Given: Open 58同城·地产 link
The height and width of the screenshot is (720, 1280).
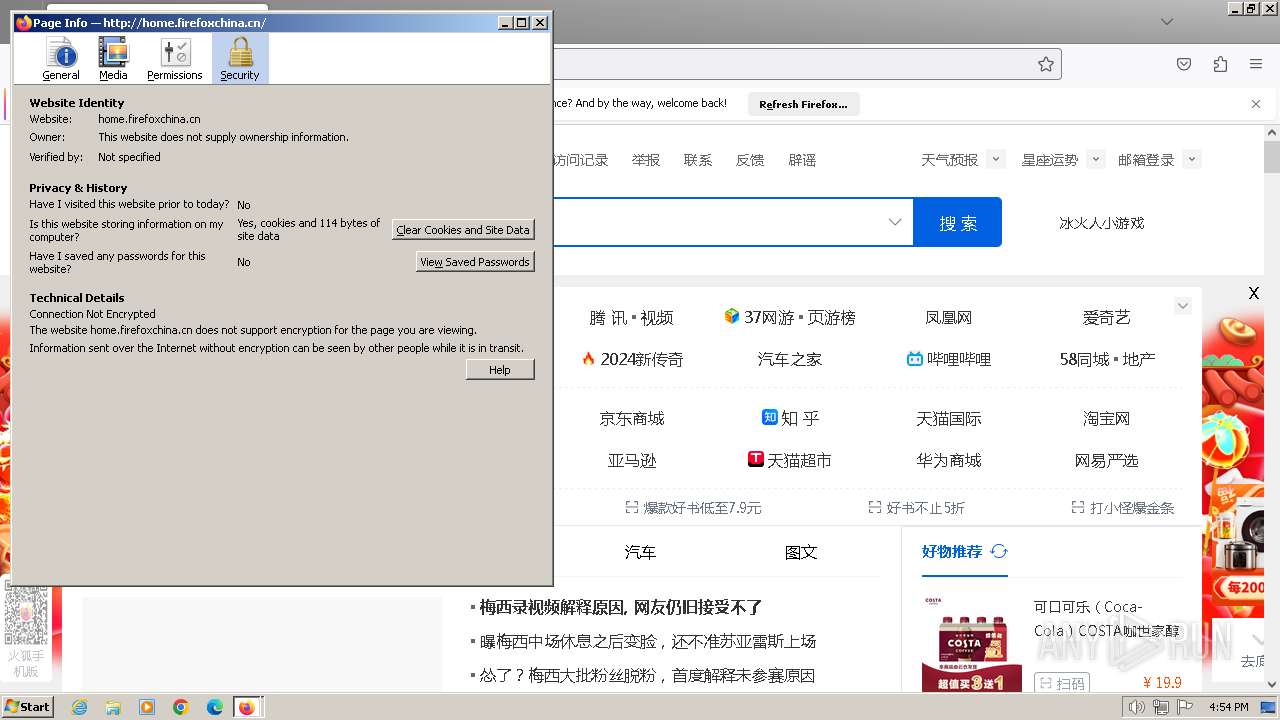Looking at the screenshot, I should (x=1107, y=359).
